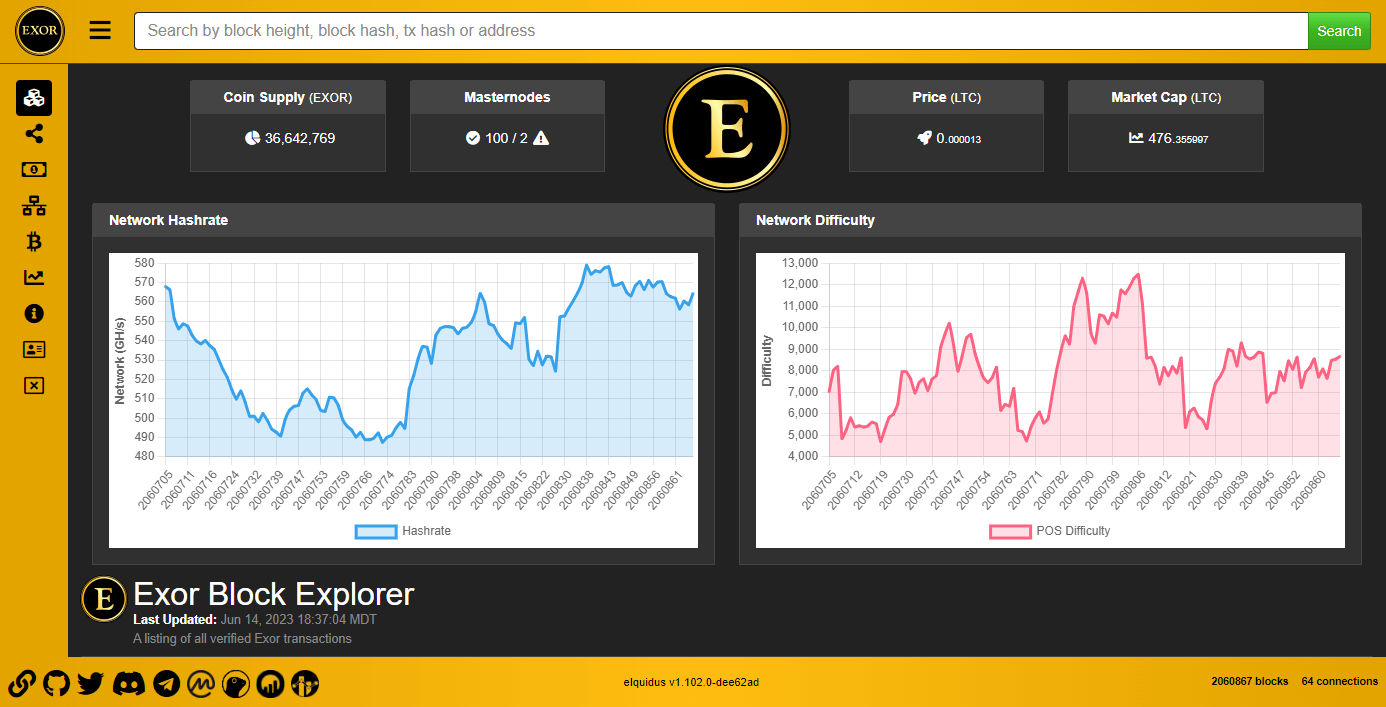
Task: Open the money bill icon in sidebar
Action: point(34,170)
